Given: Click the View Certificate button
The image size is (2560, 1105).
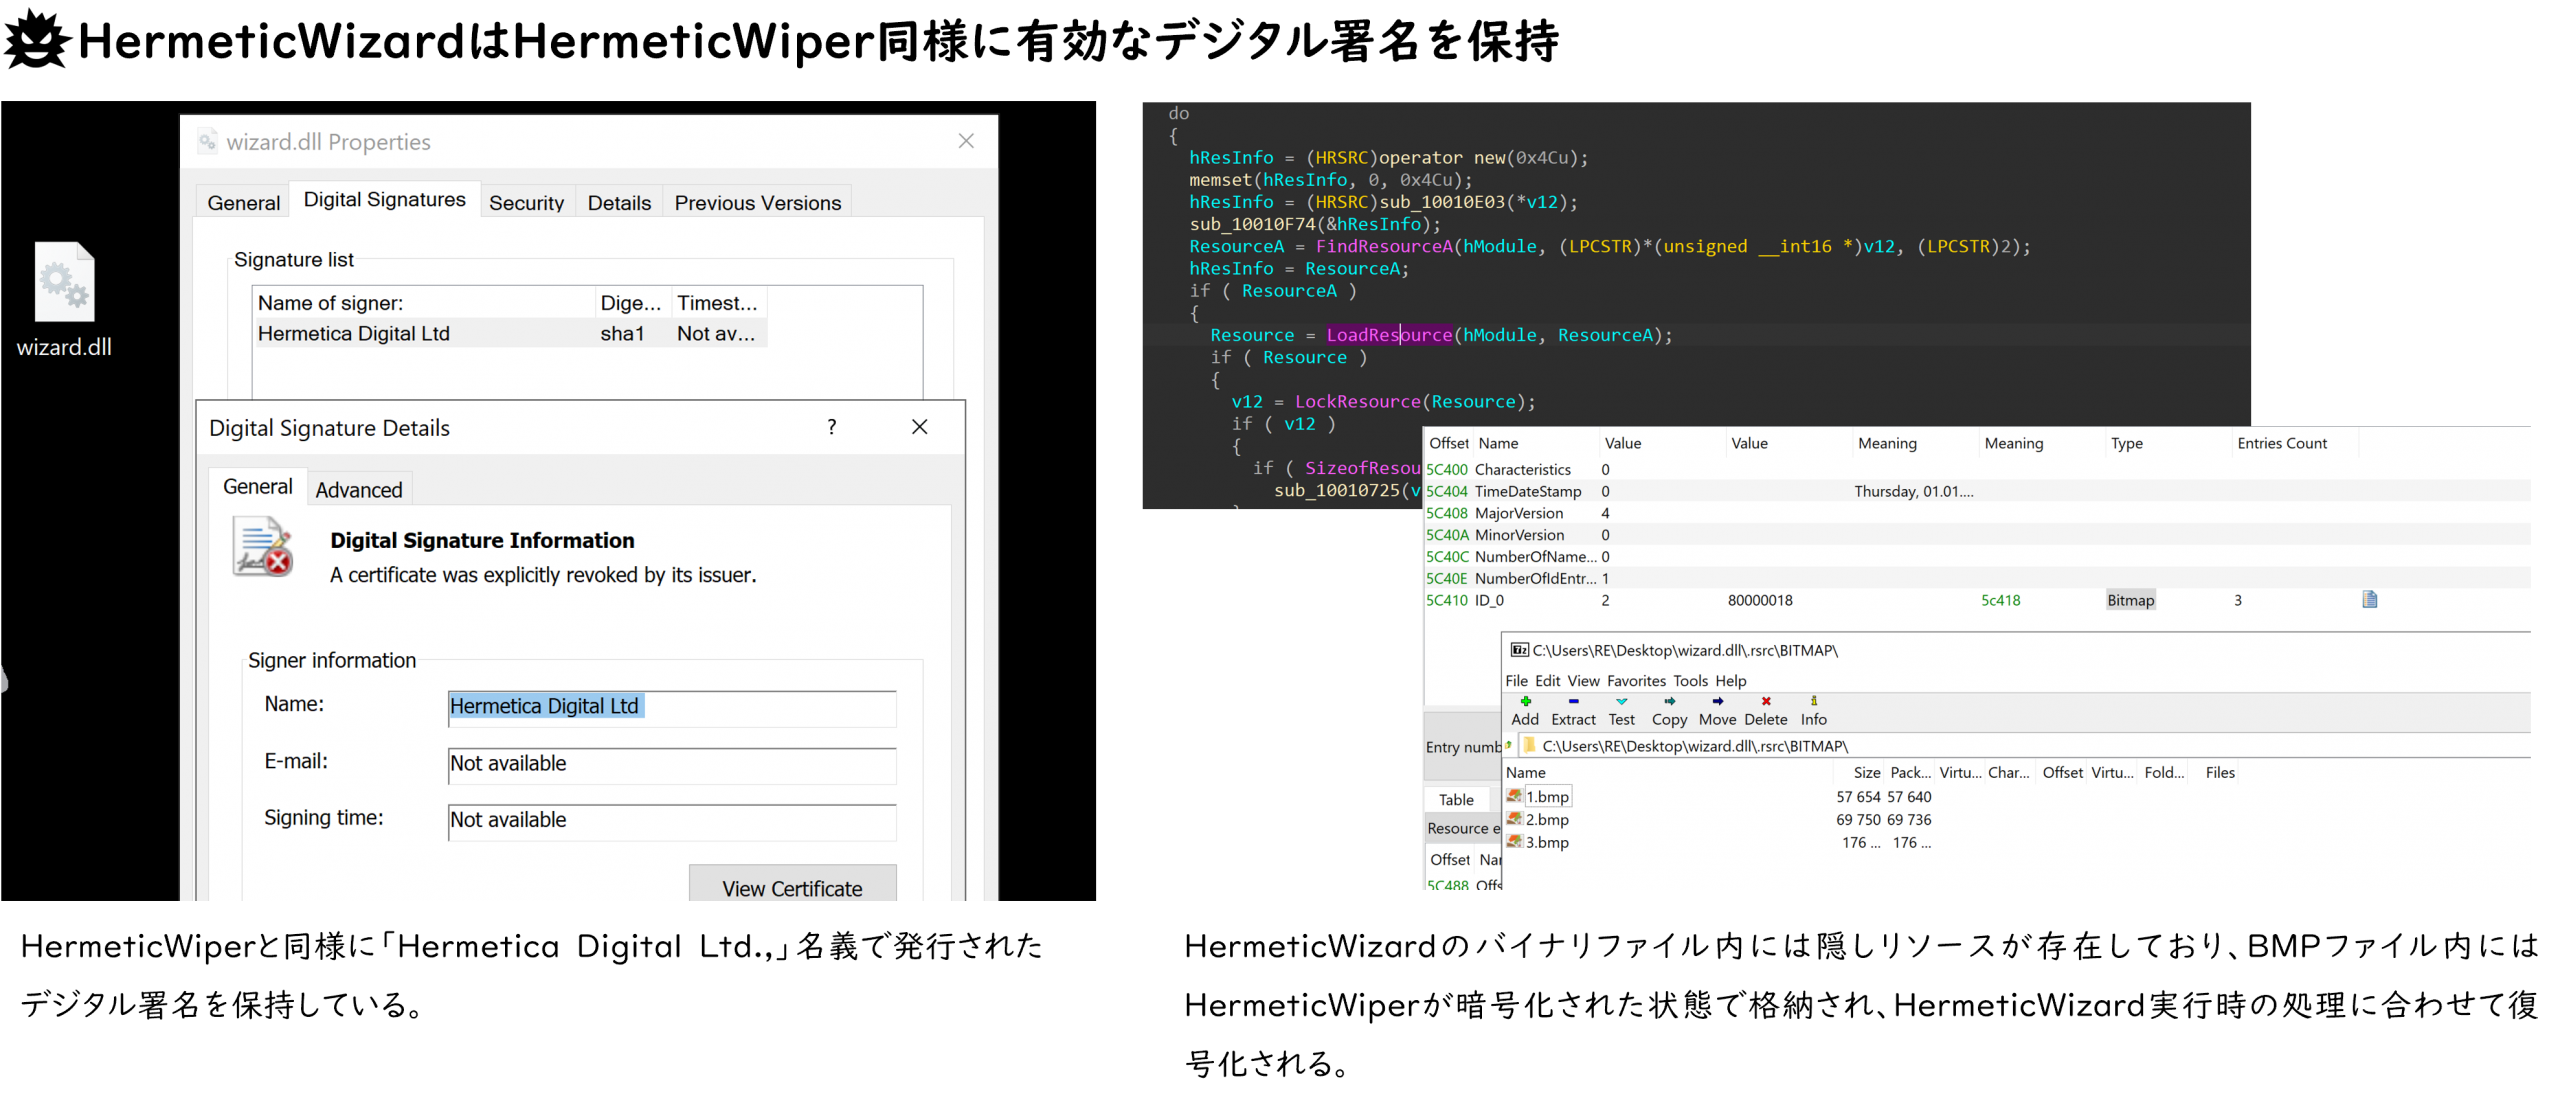Looking at the screenshot, I should pos(792,887).
